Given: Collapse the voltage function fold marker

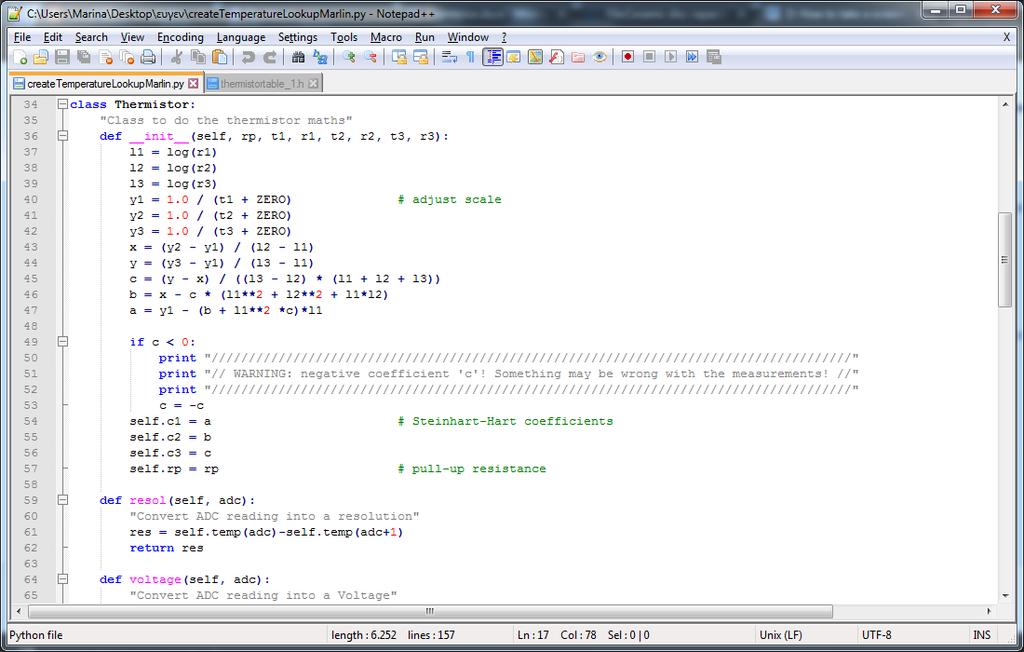Looking at the screenshot, I should pos(63,579).
